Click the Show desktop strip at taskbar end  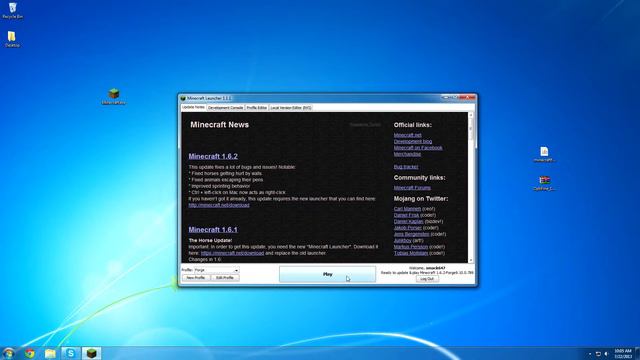pos(638,353)
